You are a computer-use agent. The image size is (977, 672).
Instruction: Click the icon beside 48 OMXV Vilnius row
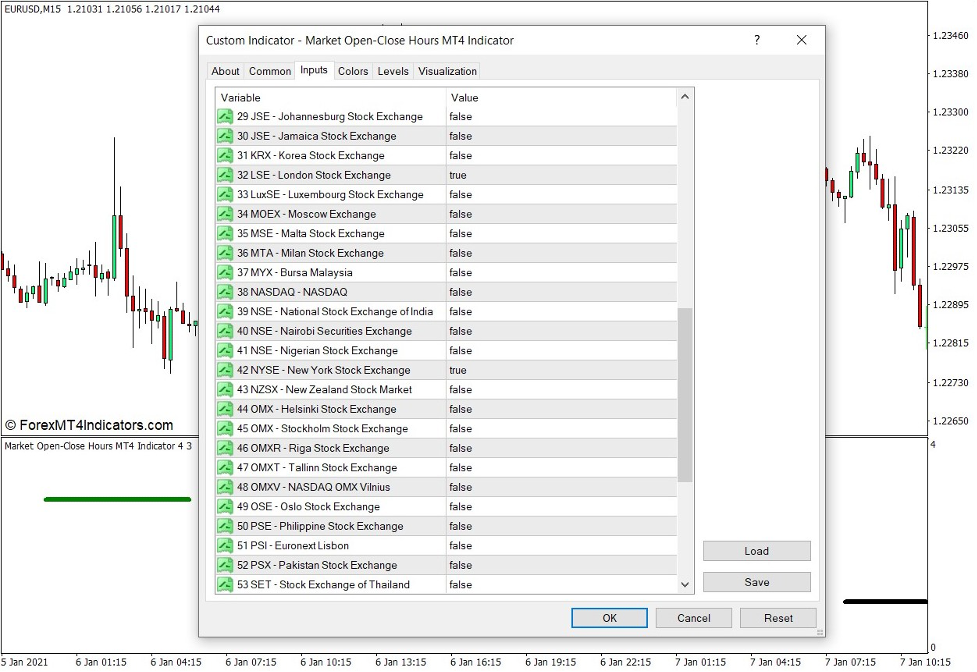click(225, 487)
